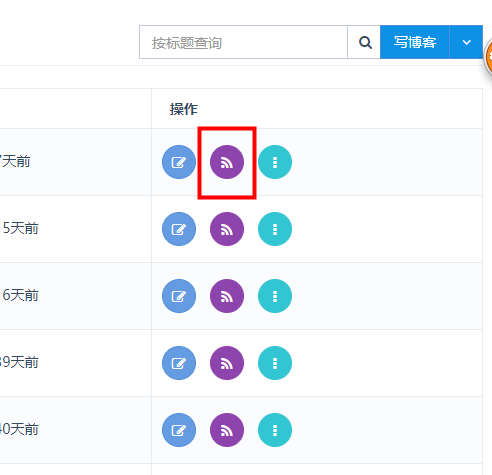Screen dimensions: 492x475
Task: Edit the post dated 6天前
Action: click(x=179, y=296)
